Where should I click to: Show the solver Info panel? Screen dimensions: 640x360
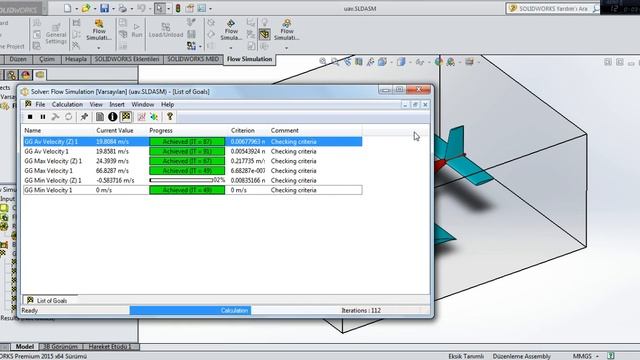[x=113, y=117]
